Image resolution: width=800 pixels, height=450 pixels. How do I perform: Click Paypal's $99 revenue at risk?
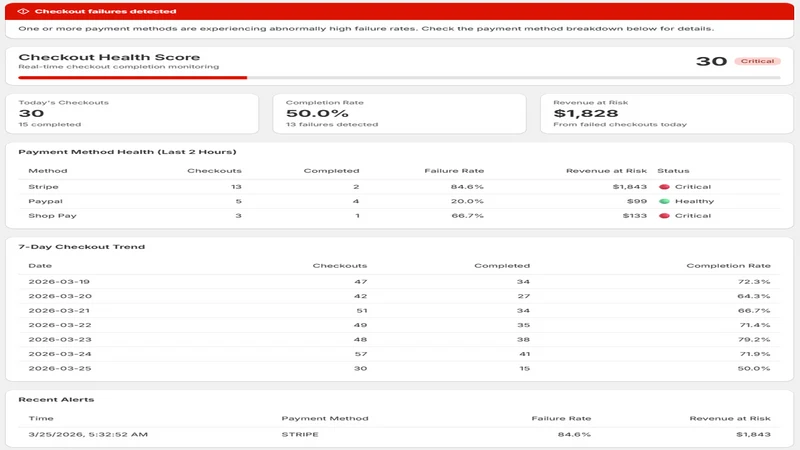click(637, 201)
